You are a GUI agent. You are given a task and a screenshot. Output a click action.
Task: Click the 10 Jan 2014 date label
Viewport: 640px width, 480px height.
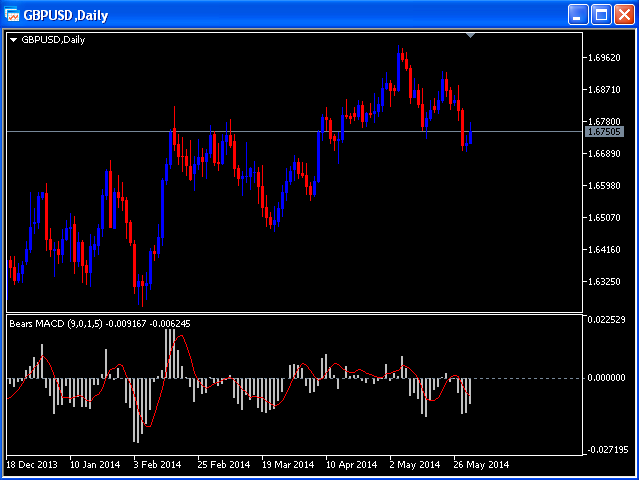coord(96,464)
